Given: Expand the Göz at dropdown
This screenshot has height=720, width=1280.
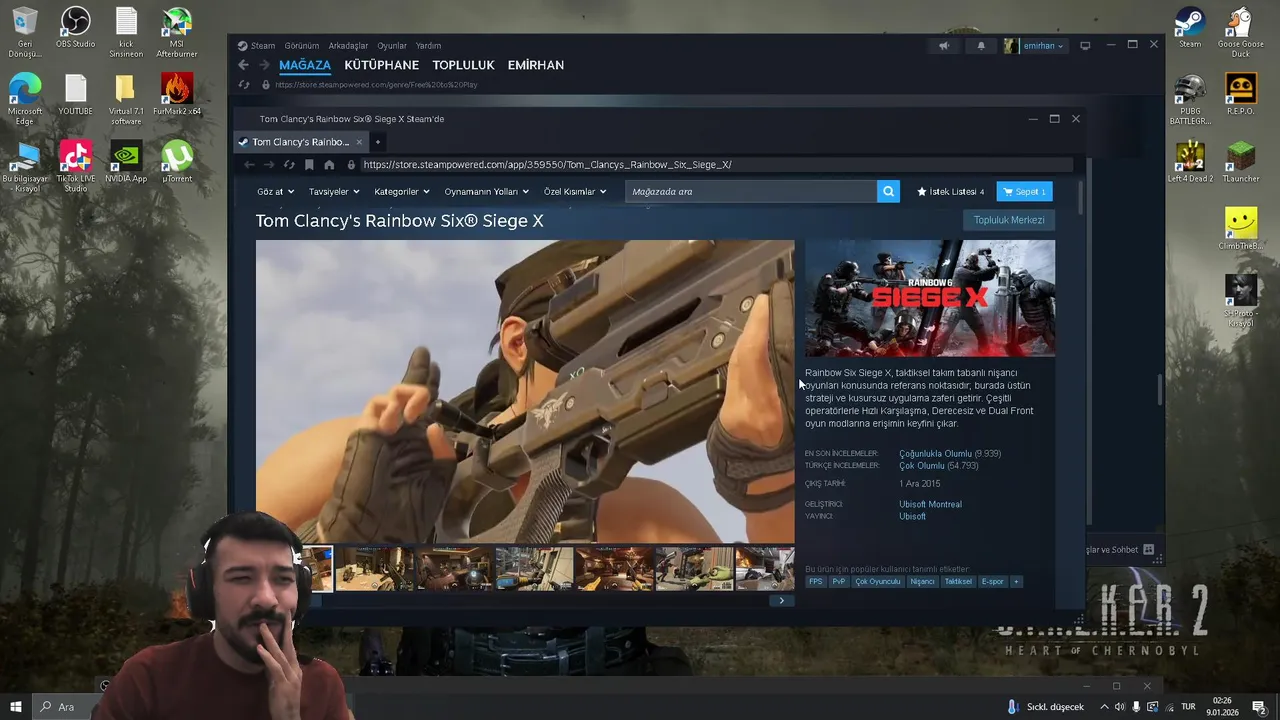Looking at the screenshot, I should click(x=276, y=191).
